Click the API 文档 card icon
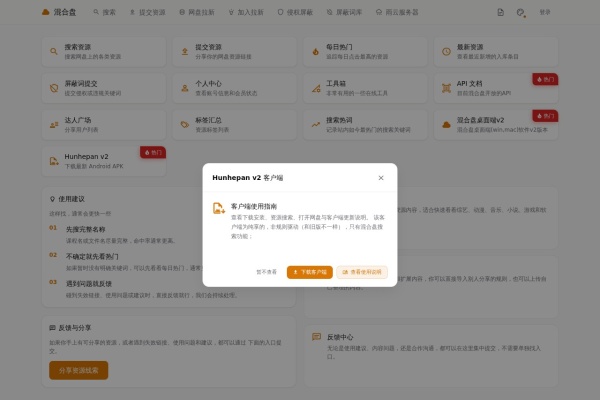Screen dimensions: 600x400 446,88
